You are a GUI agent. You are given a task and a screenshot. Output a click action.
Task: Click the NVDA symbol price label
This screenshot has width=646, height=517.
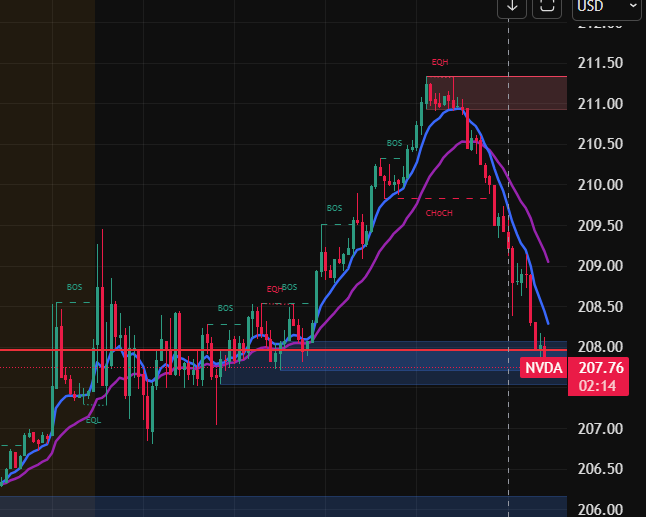[544, 368]
